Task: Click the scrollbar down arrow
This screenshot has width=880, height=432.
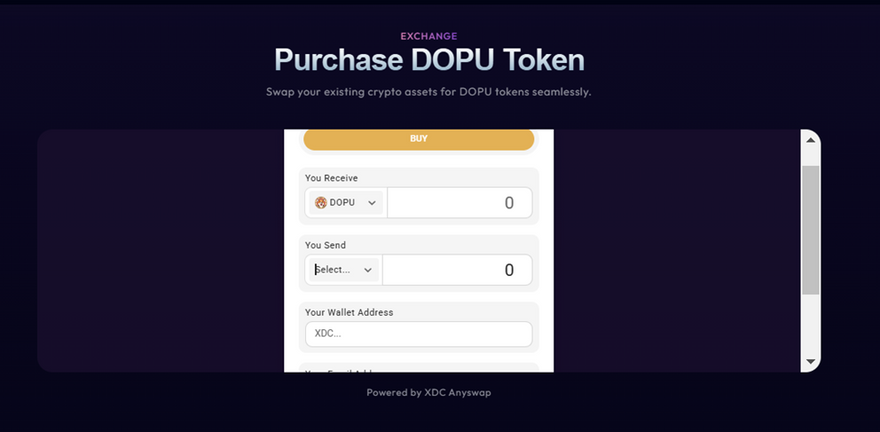Action: tap(810, 361)
